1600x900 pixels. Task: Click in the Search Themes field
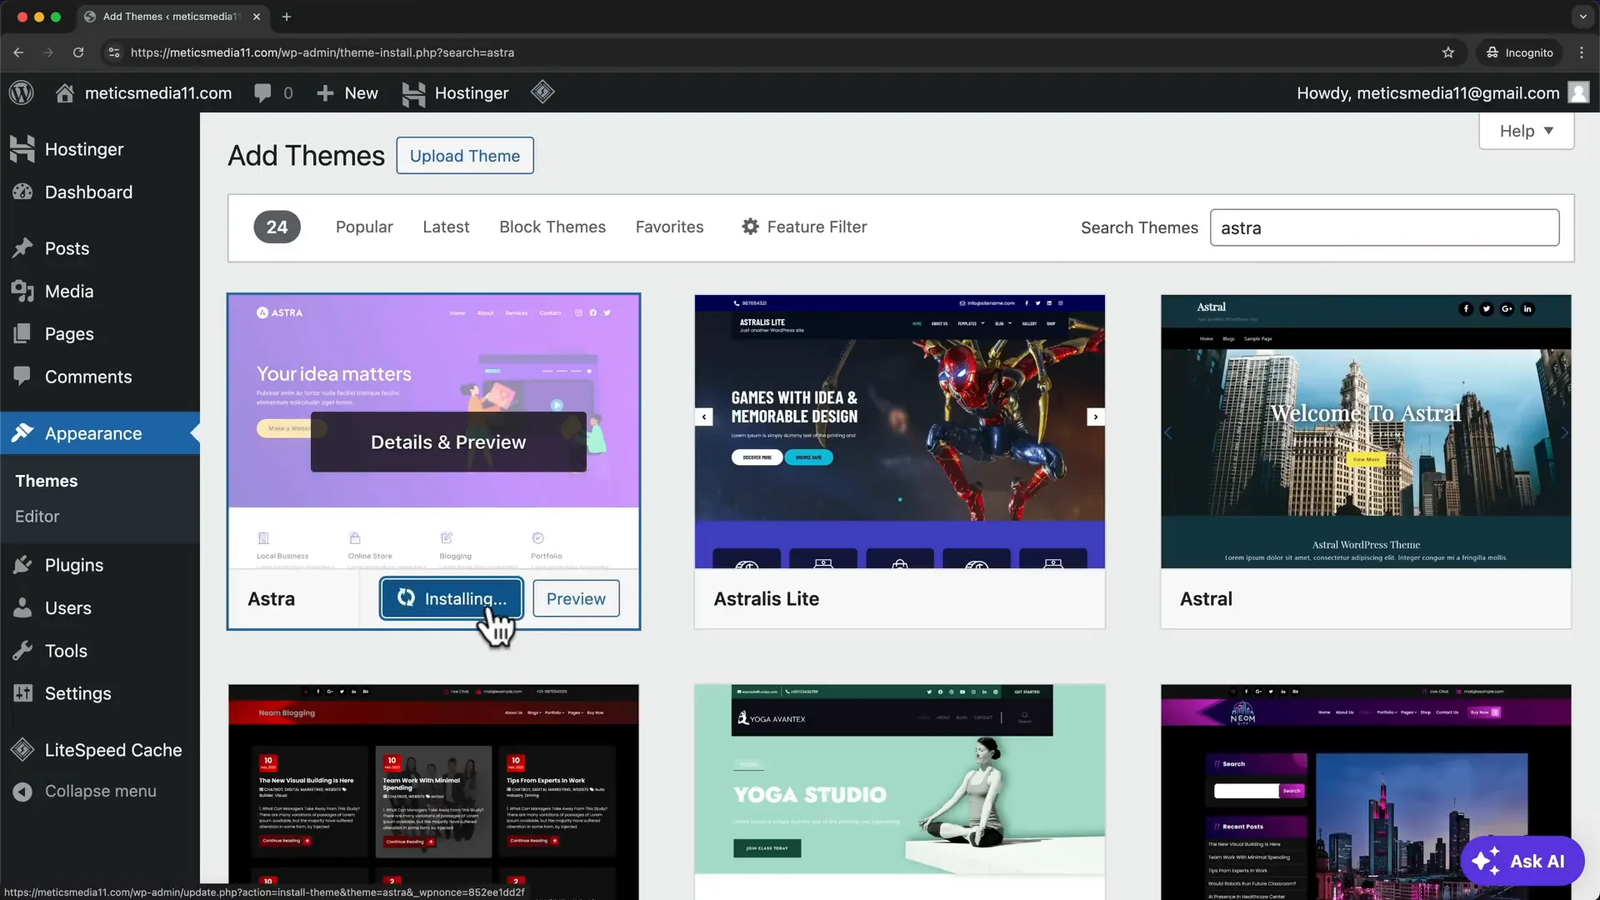pos(1384,228)
